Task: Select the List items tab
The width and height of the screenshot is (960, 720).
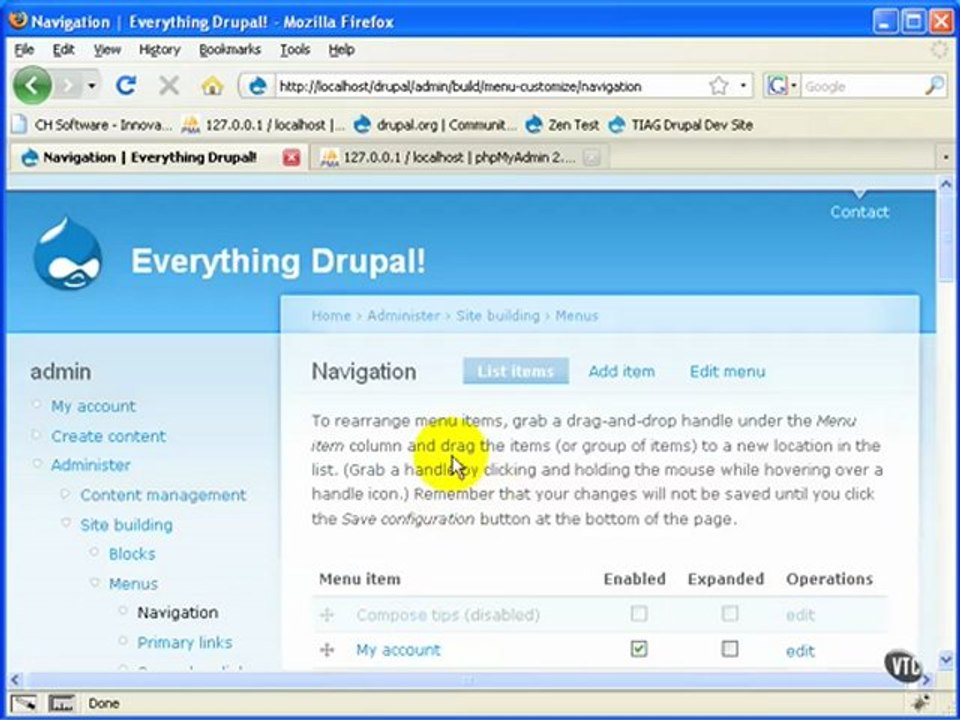Action: pos(516,371)
